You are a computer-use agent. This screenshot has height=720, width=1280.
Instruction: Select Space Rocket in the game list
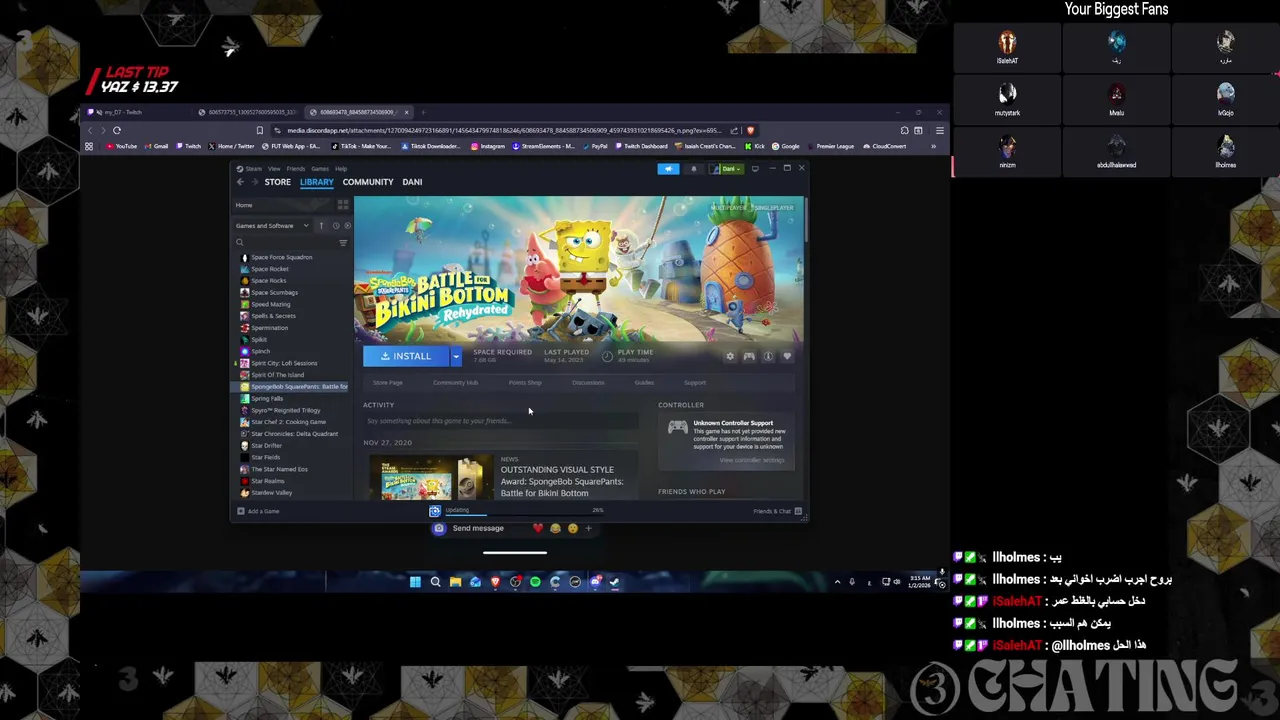(x=269, y=269)
